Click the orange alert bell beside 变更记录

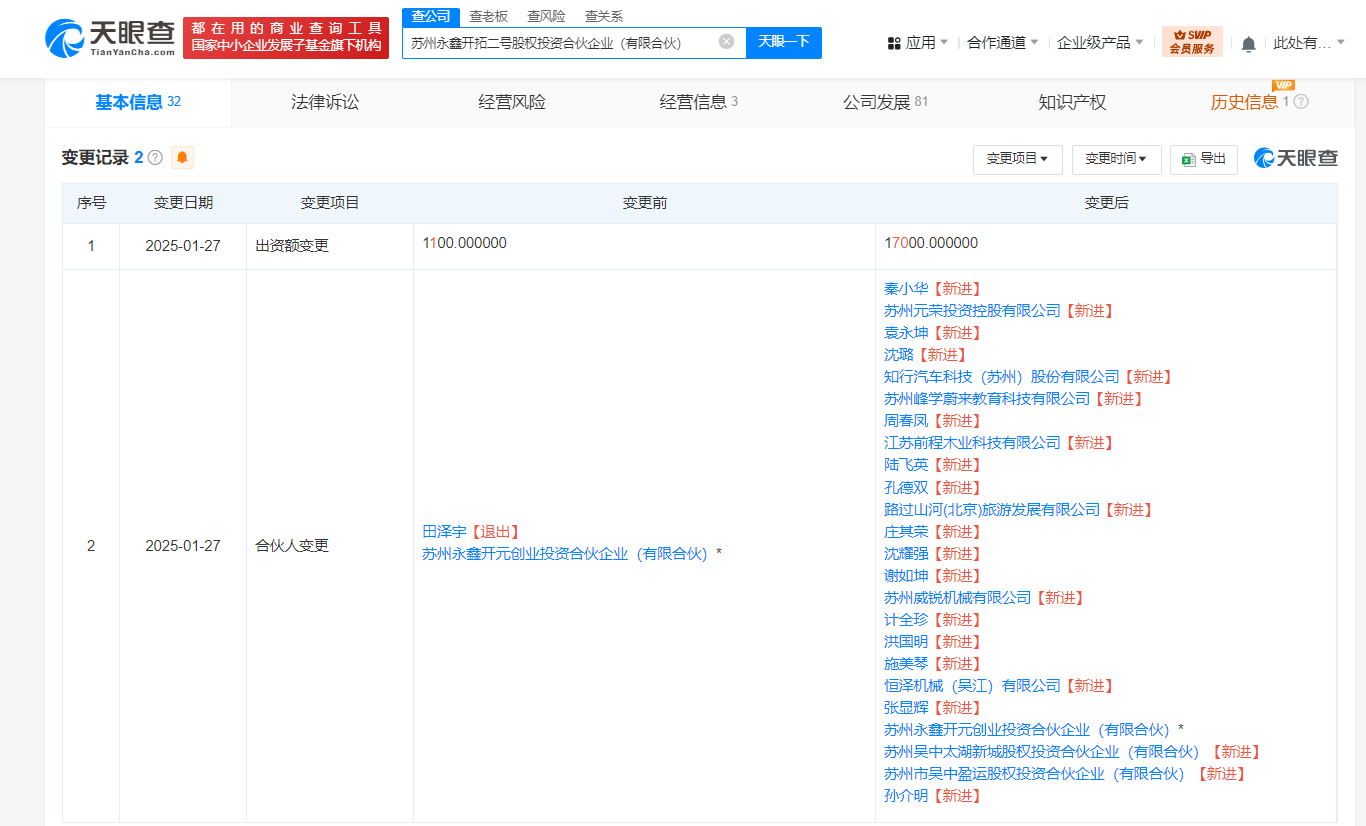(182, 158)
